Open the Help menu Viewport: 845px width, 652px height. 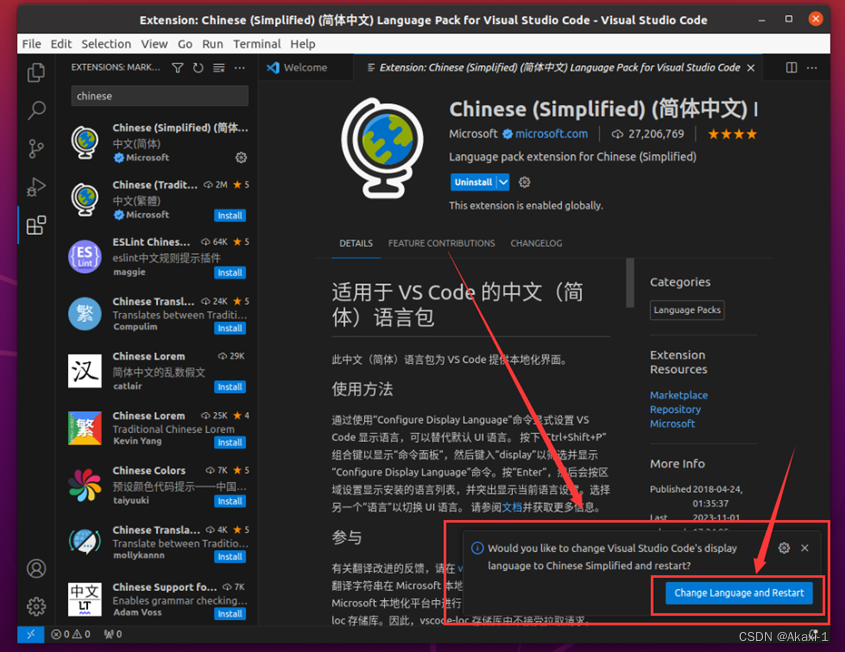click(302, 44)
